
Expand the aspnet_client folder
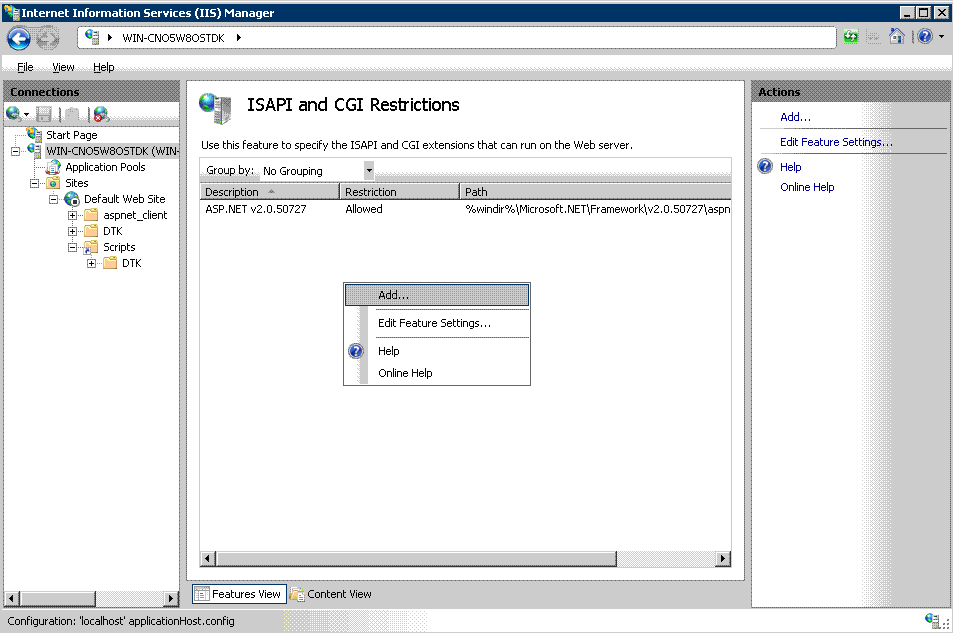click(72, 215)
